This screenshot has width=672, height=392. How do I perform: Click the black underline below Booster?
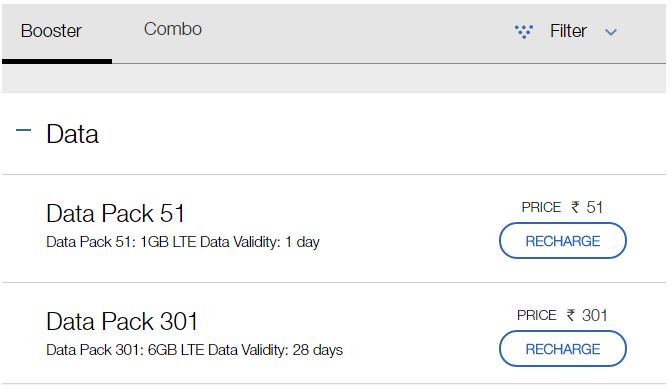(x=57, y=62)
